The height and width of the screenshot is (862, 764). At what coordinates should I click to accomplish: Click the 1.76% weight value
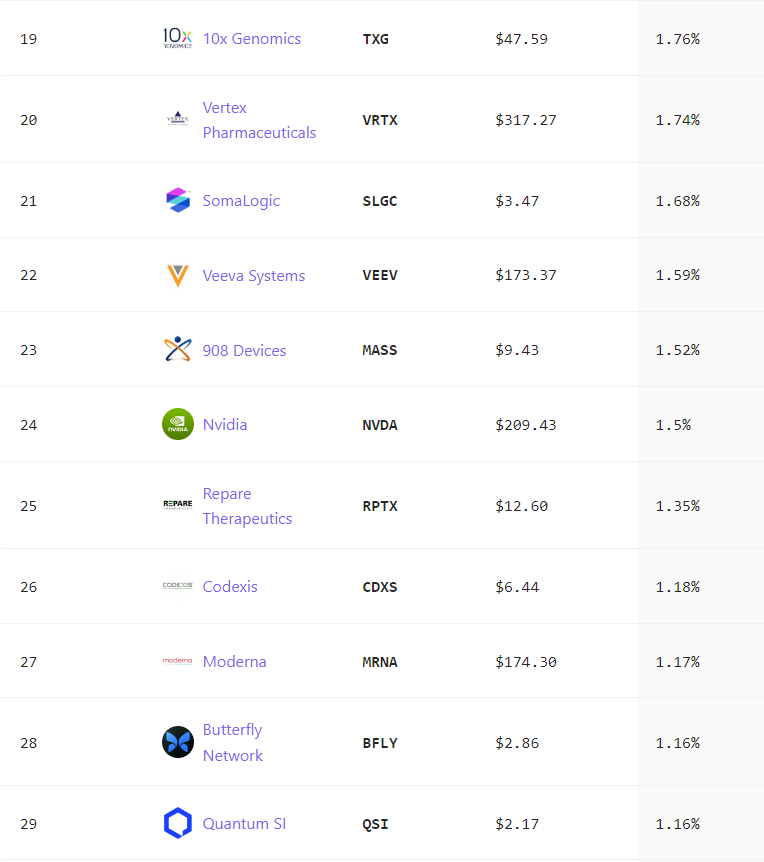[x=678, y=39]
